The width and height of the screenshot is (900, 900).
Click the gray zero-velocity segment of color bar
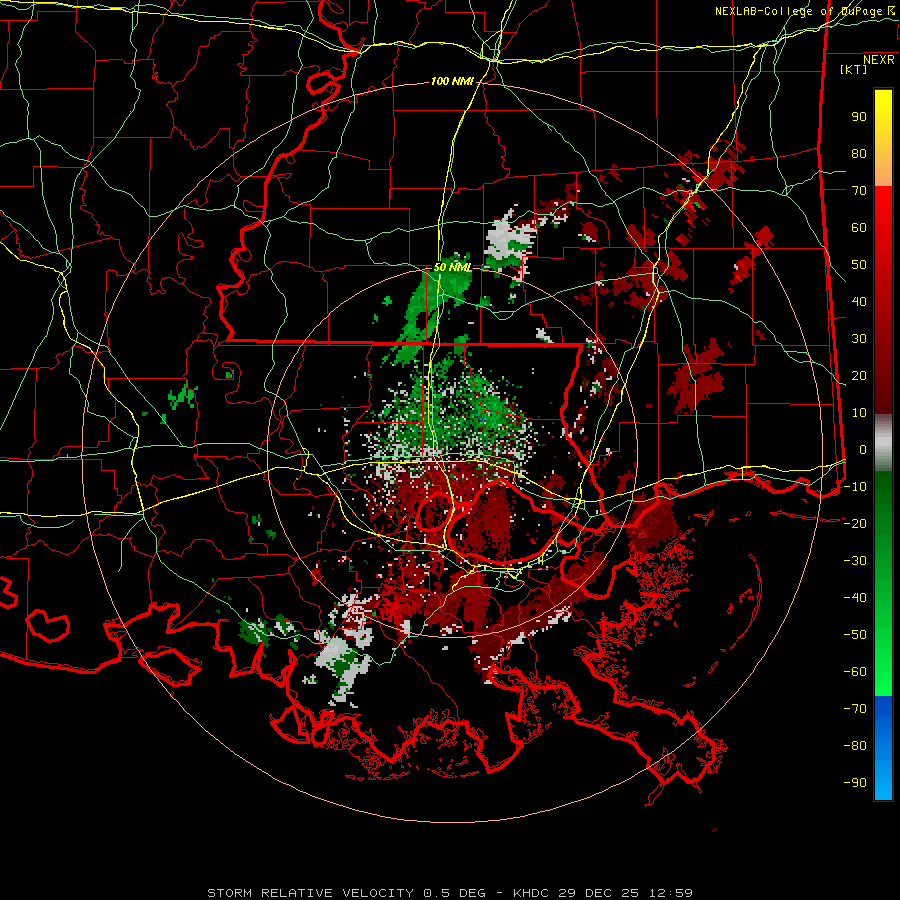pos(883,443)
